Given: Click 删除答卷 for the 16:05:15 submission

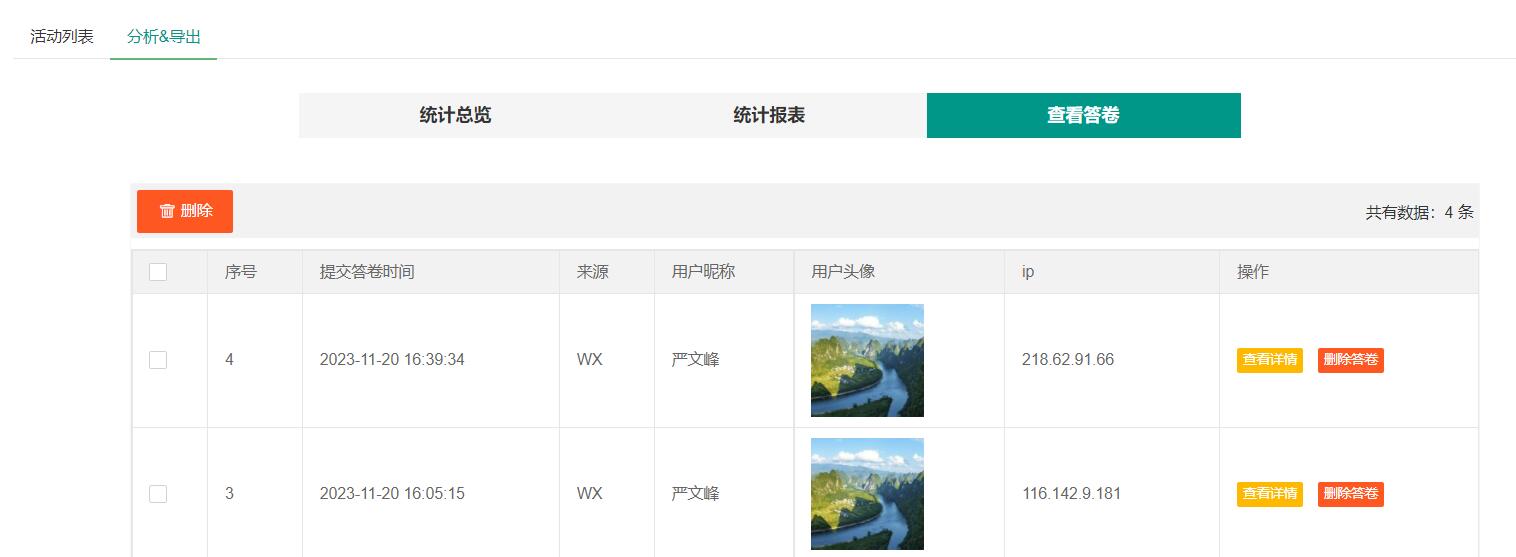Looking at the screenshot, I should click(x=1350, y=494).
